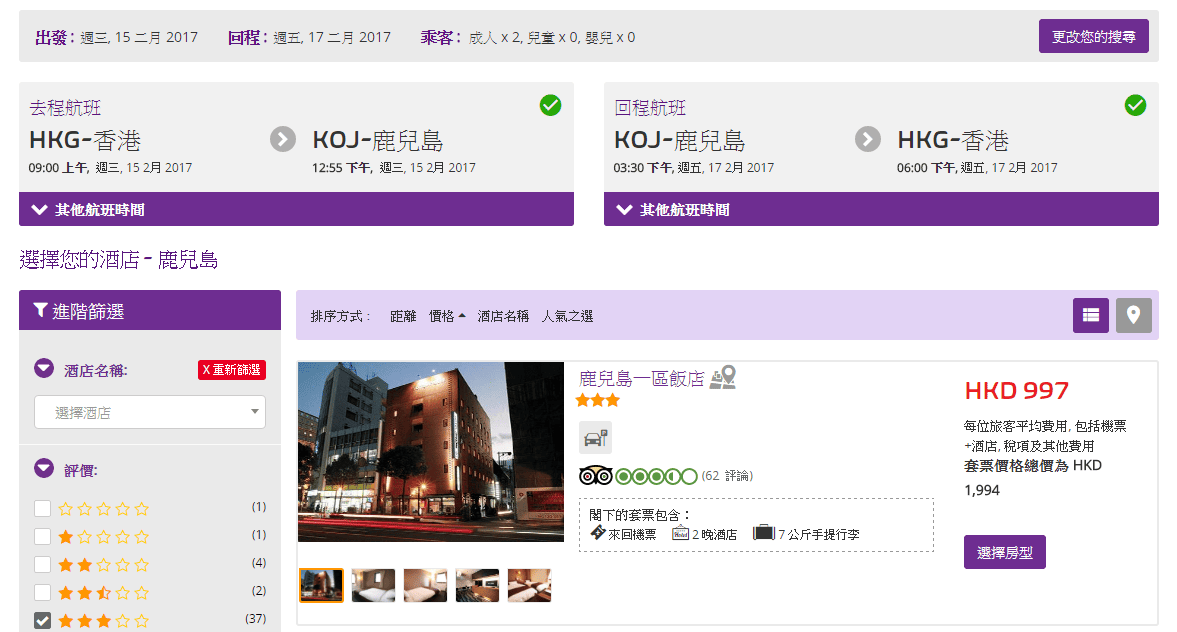Click map icon beside hotel name
1177x632 pixels.
coord(723,378)
